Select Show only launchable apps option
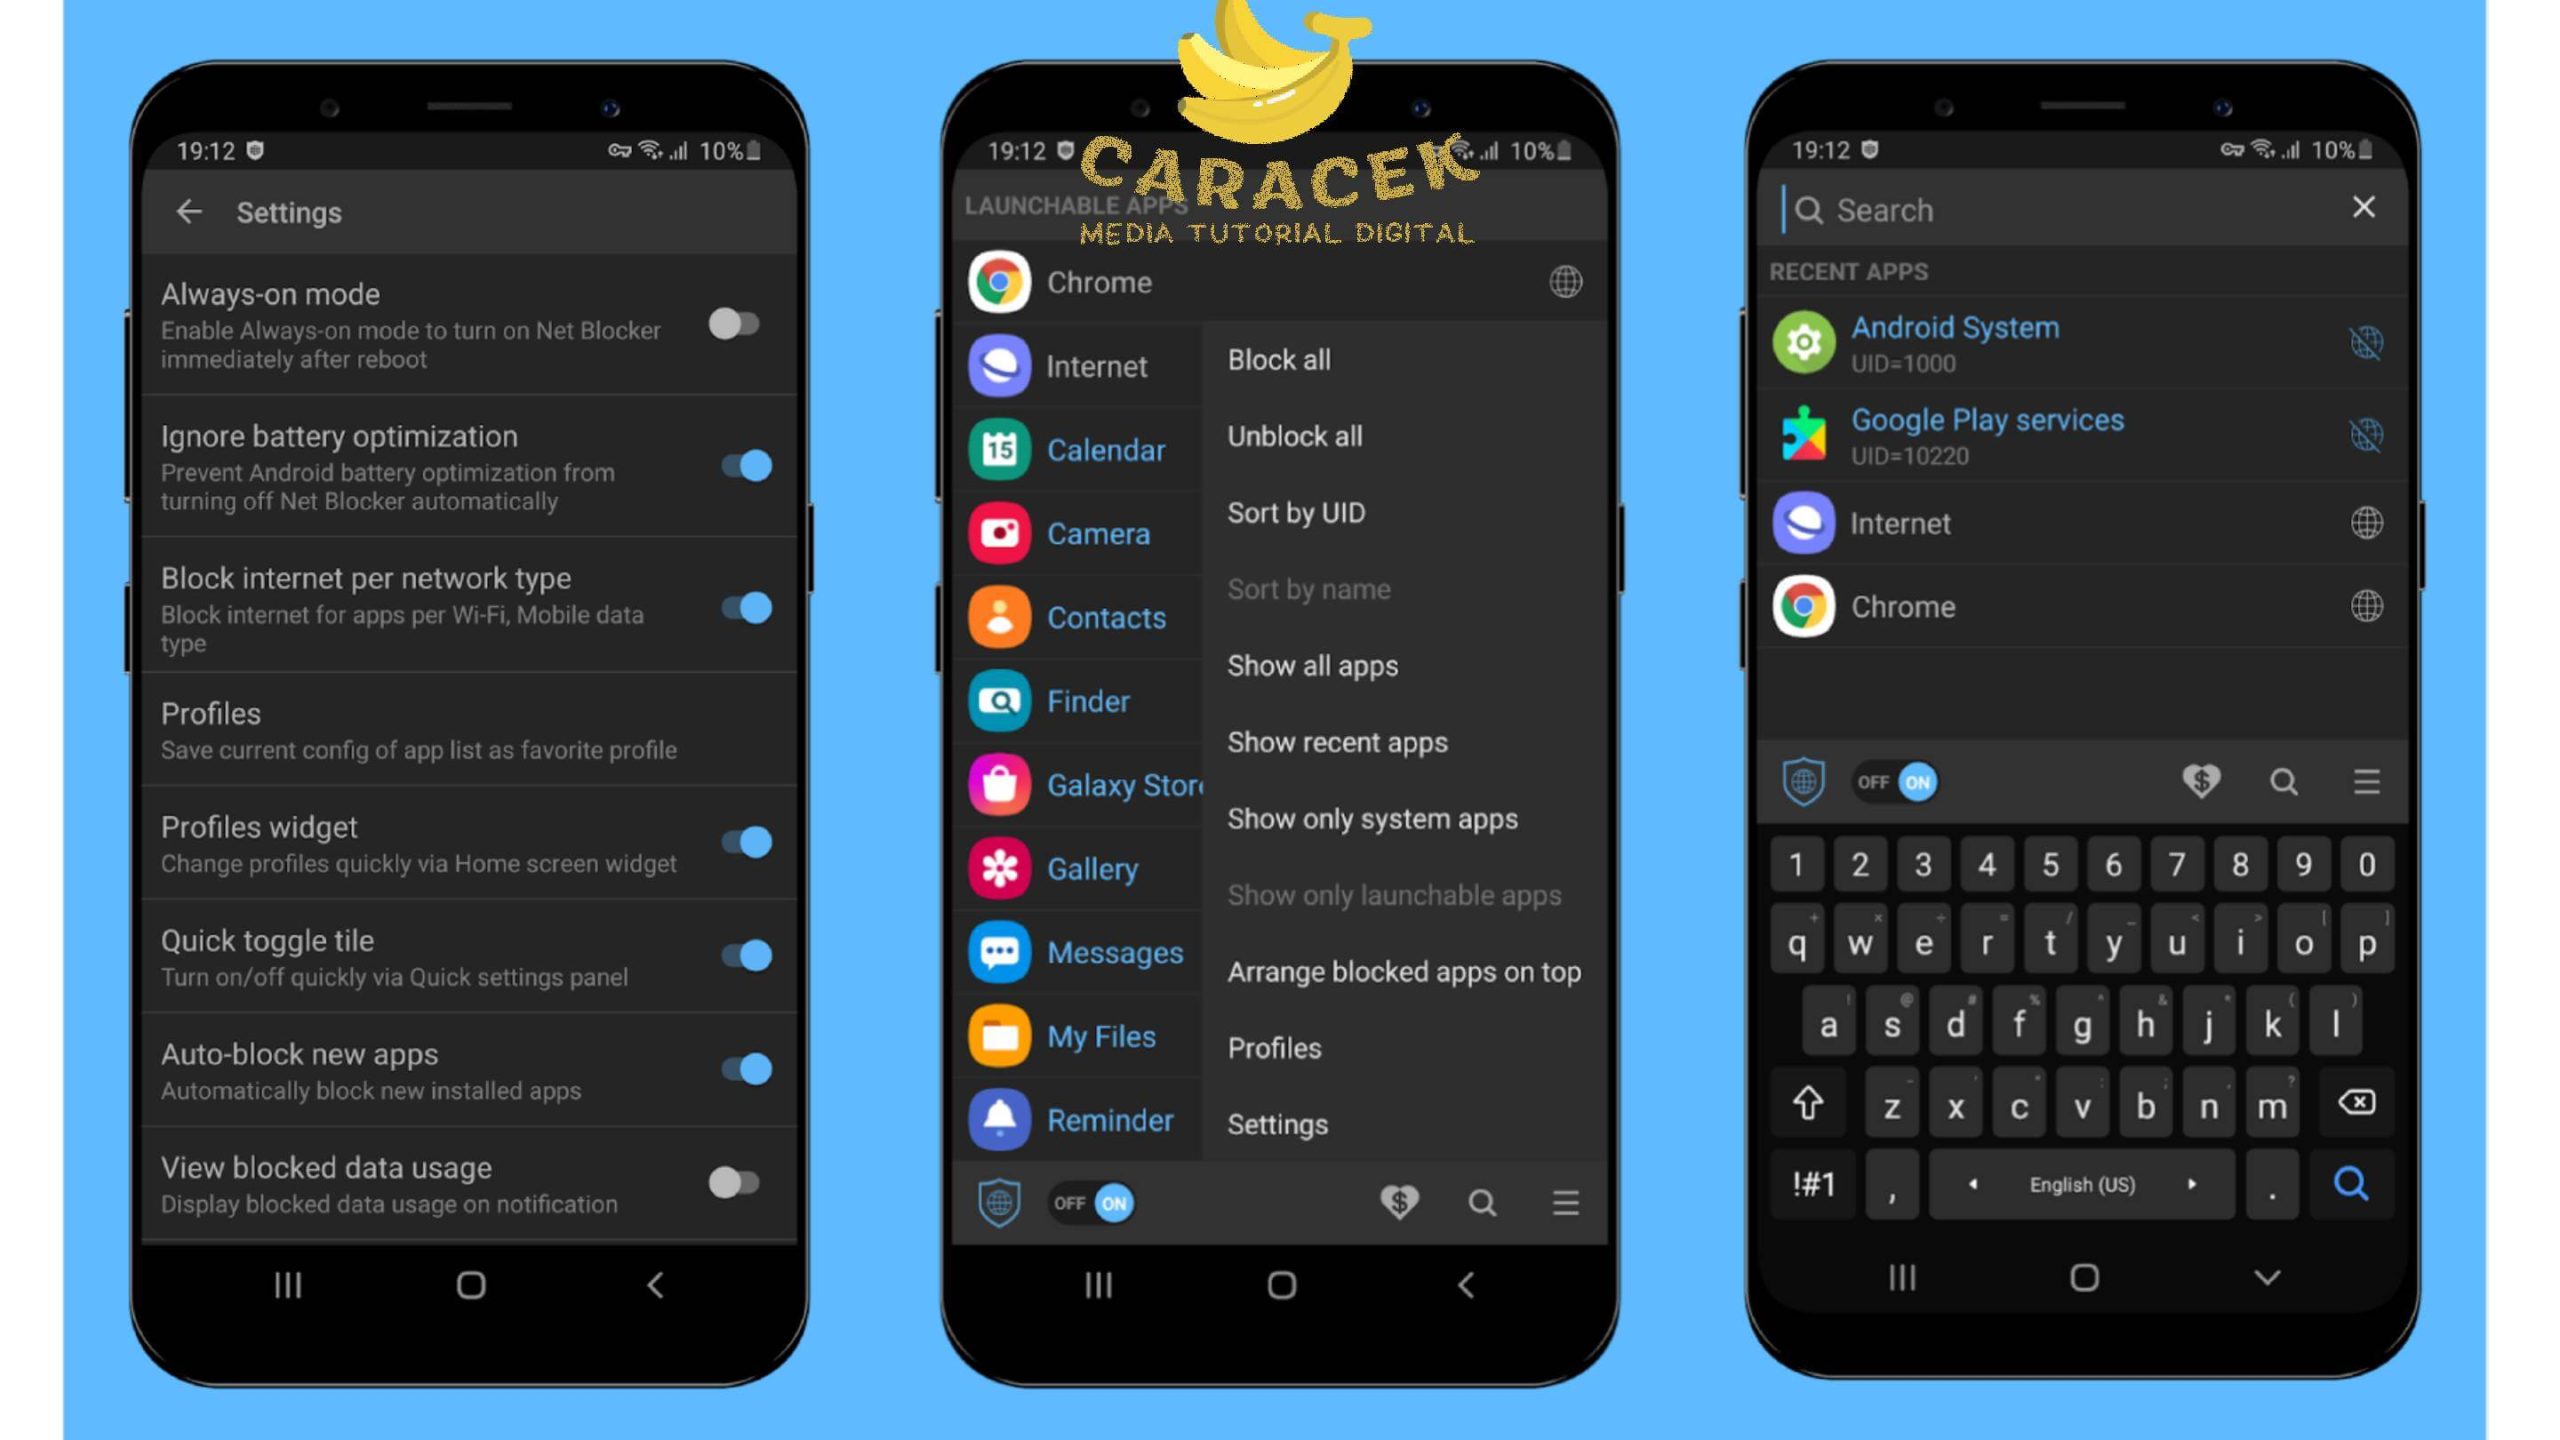Viewport: 2560px width, 1440px height. pos(1394,895)
